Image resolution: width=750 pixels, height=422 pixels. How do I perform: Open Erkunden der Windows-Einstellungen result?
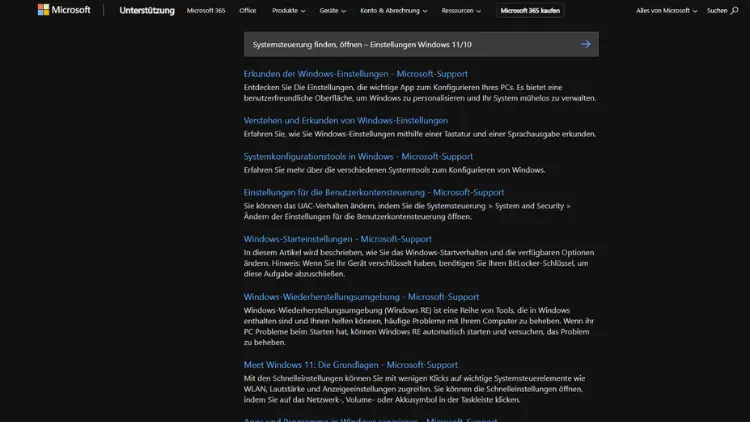click(355, 74)
